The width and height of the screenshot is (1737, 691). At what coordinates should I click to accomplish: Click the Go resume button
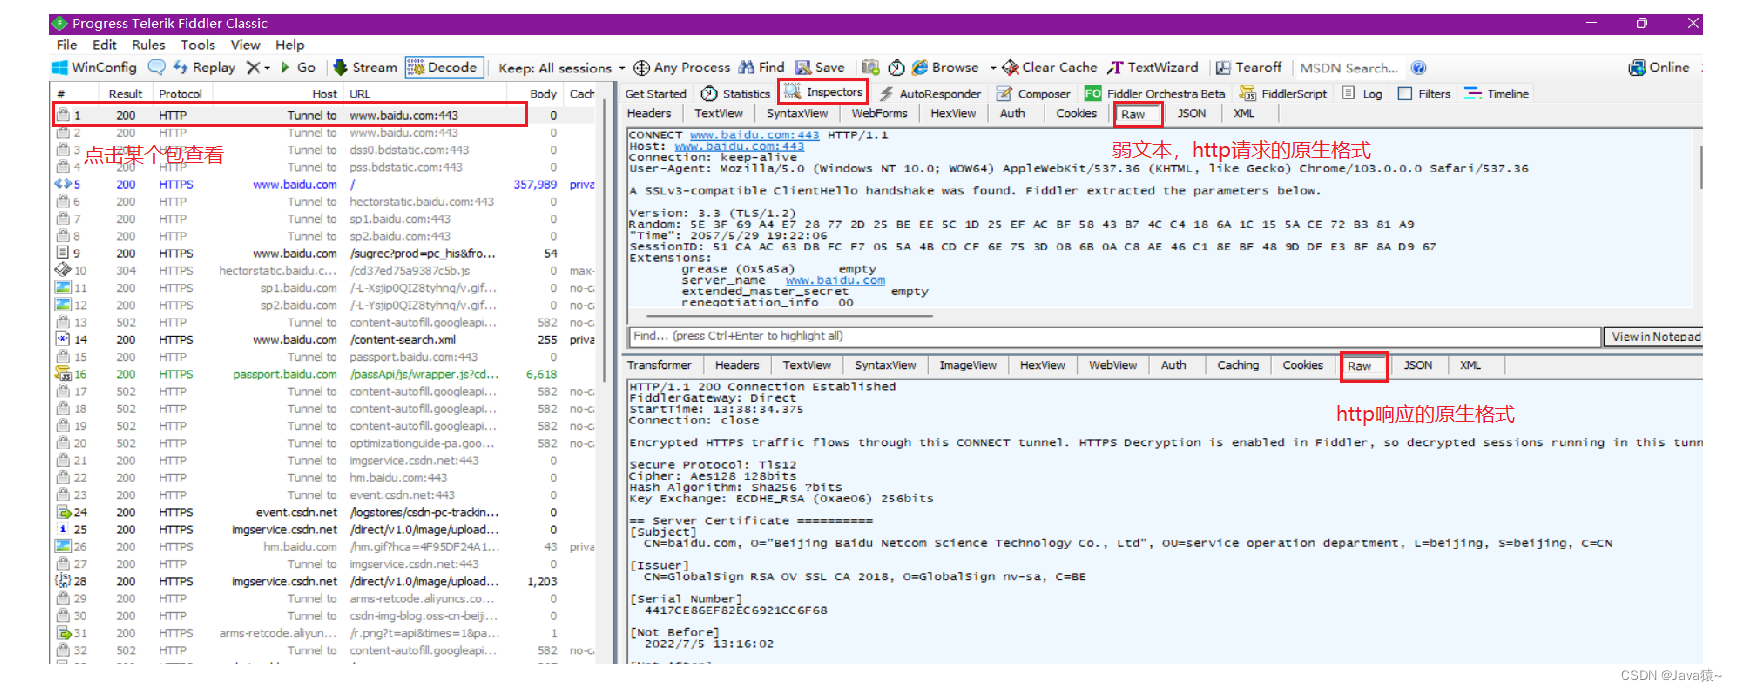(298, 67)
